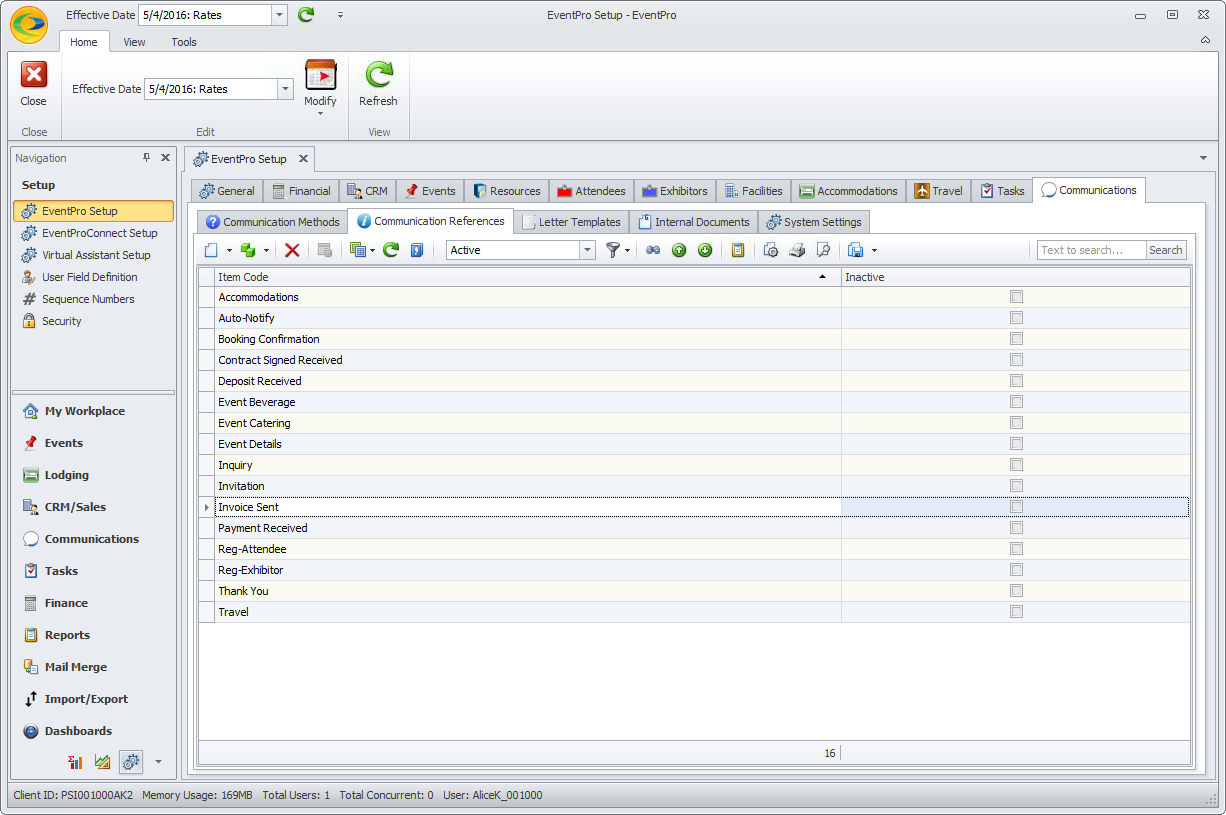1226x815 pixels.
Task: Open the ribbon Effective Date dropdown
Action: 286,89
